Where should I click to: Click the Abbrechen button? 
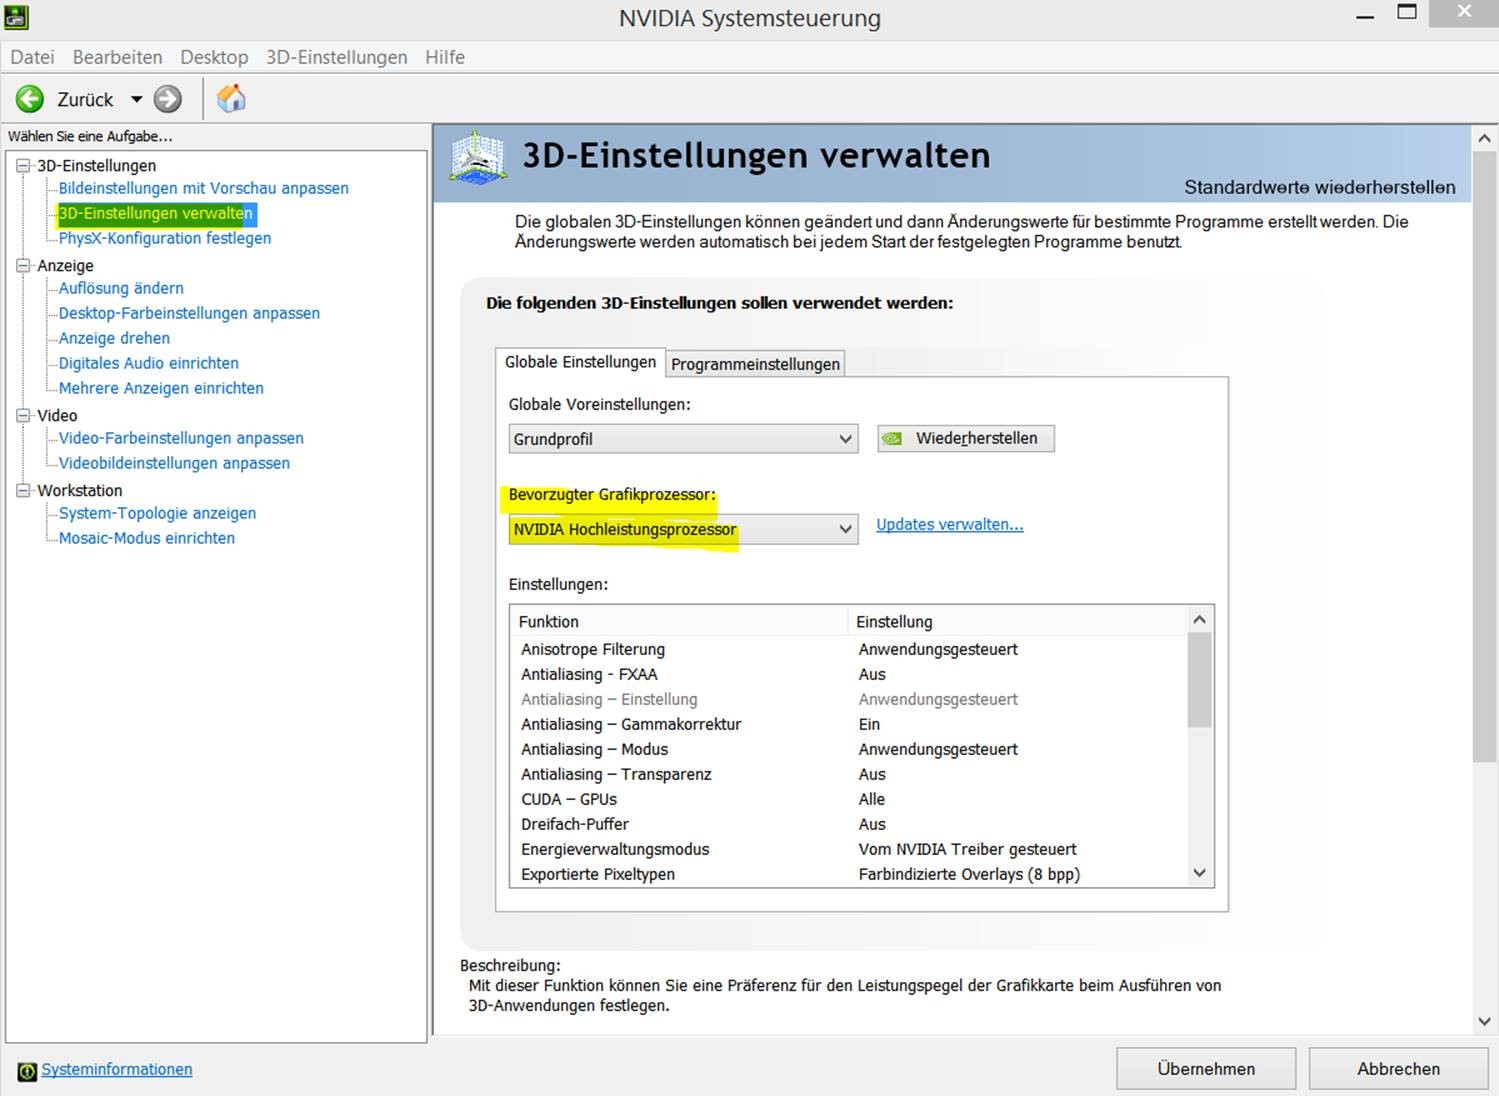(x=1398, y=1069)
